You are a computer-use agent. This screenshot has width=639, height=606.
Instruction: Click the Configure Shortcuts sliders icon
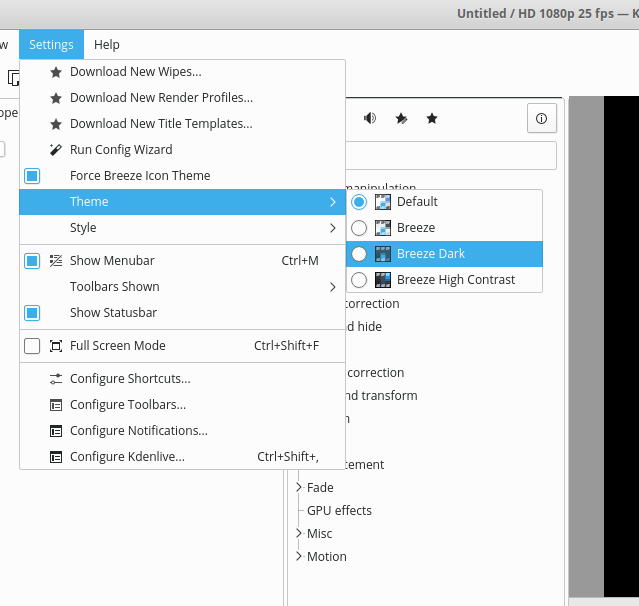point(56,379)
